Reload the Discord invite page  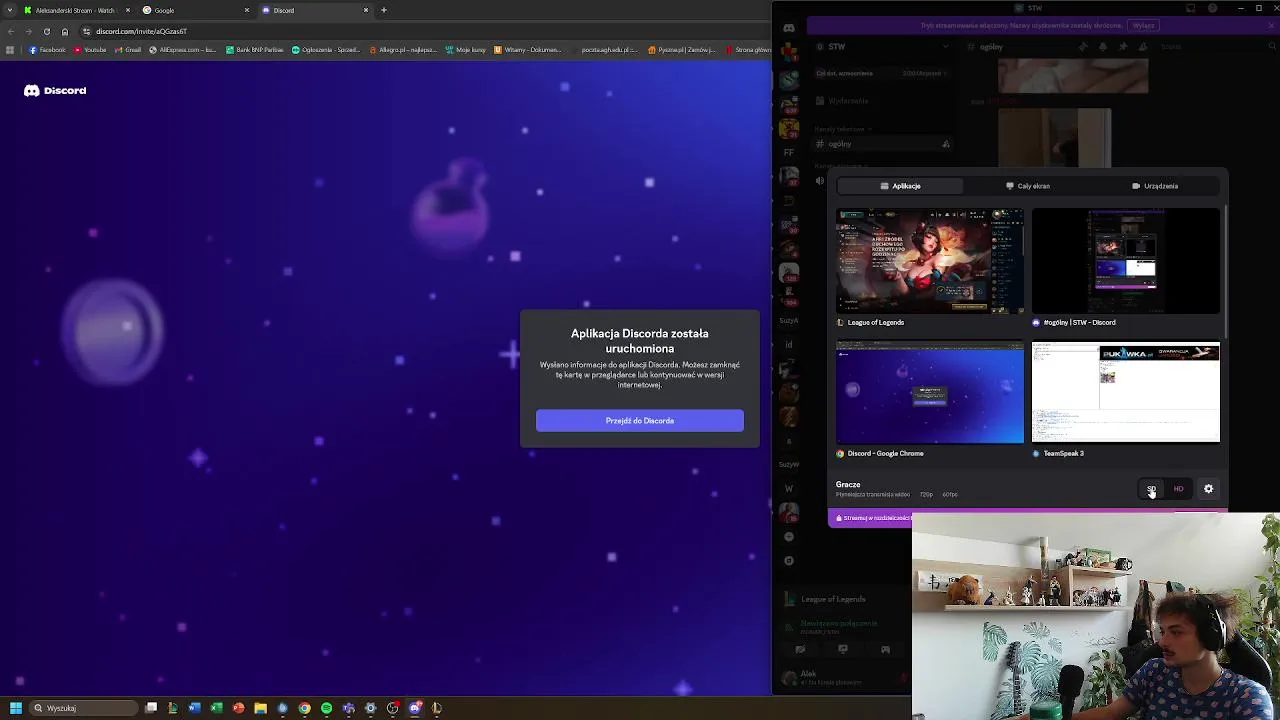pyautogui.click(x=46, y=31)
